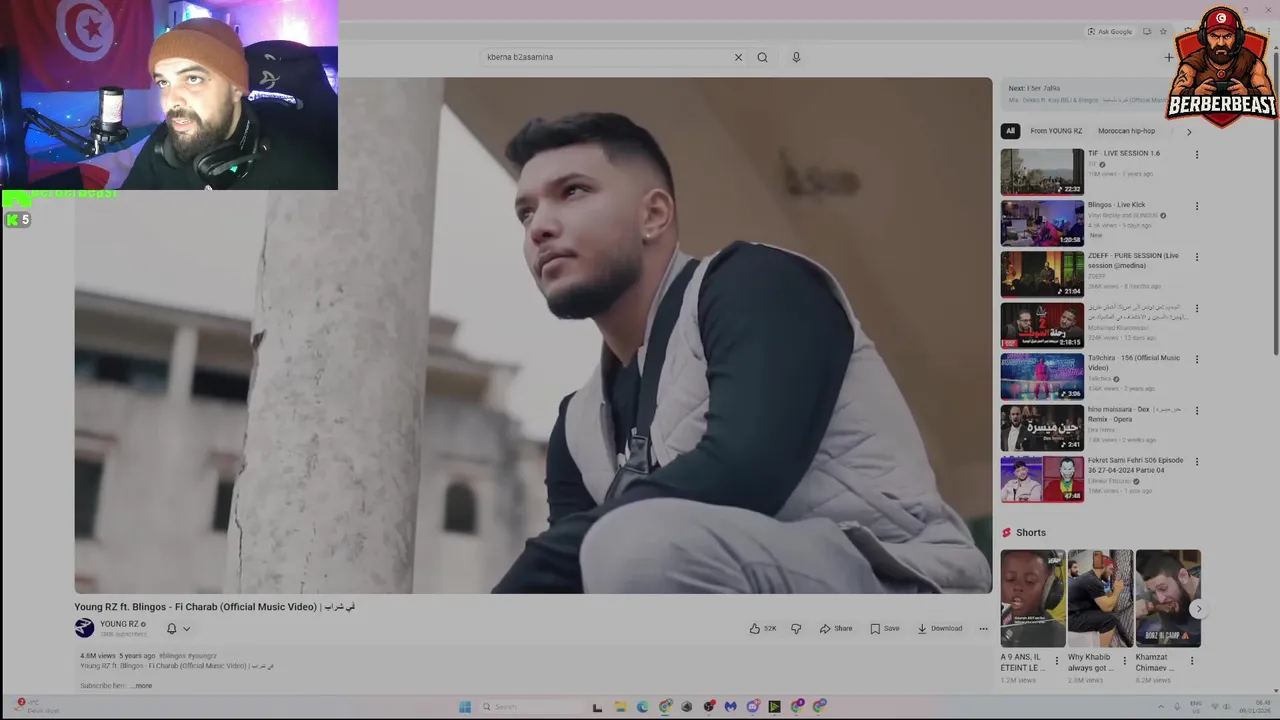Open hino maissara Dex Remix thumbnail
This screenshot has height=720, width=1280.
coord(1042,427)
